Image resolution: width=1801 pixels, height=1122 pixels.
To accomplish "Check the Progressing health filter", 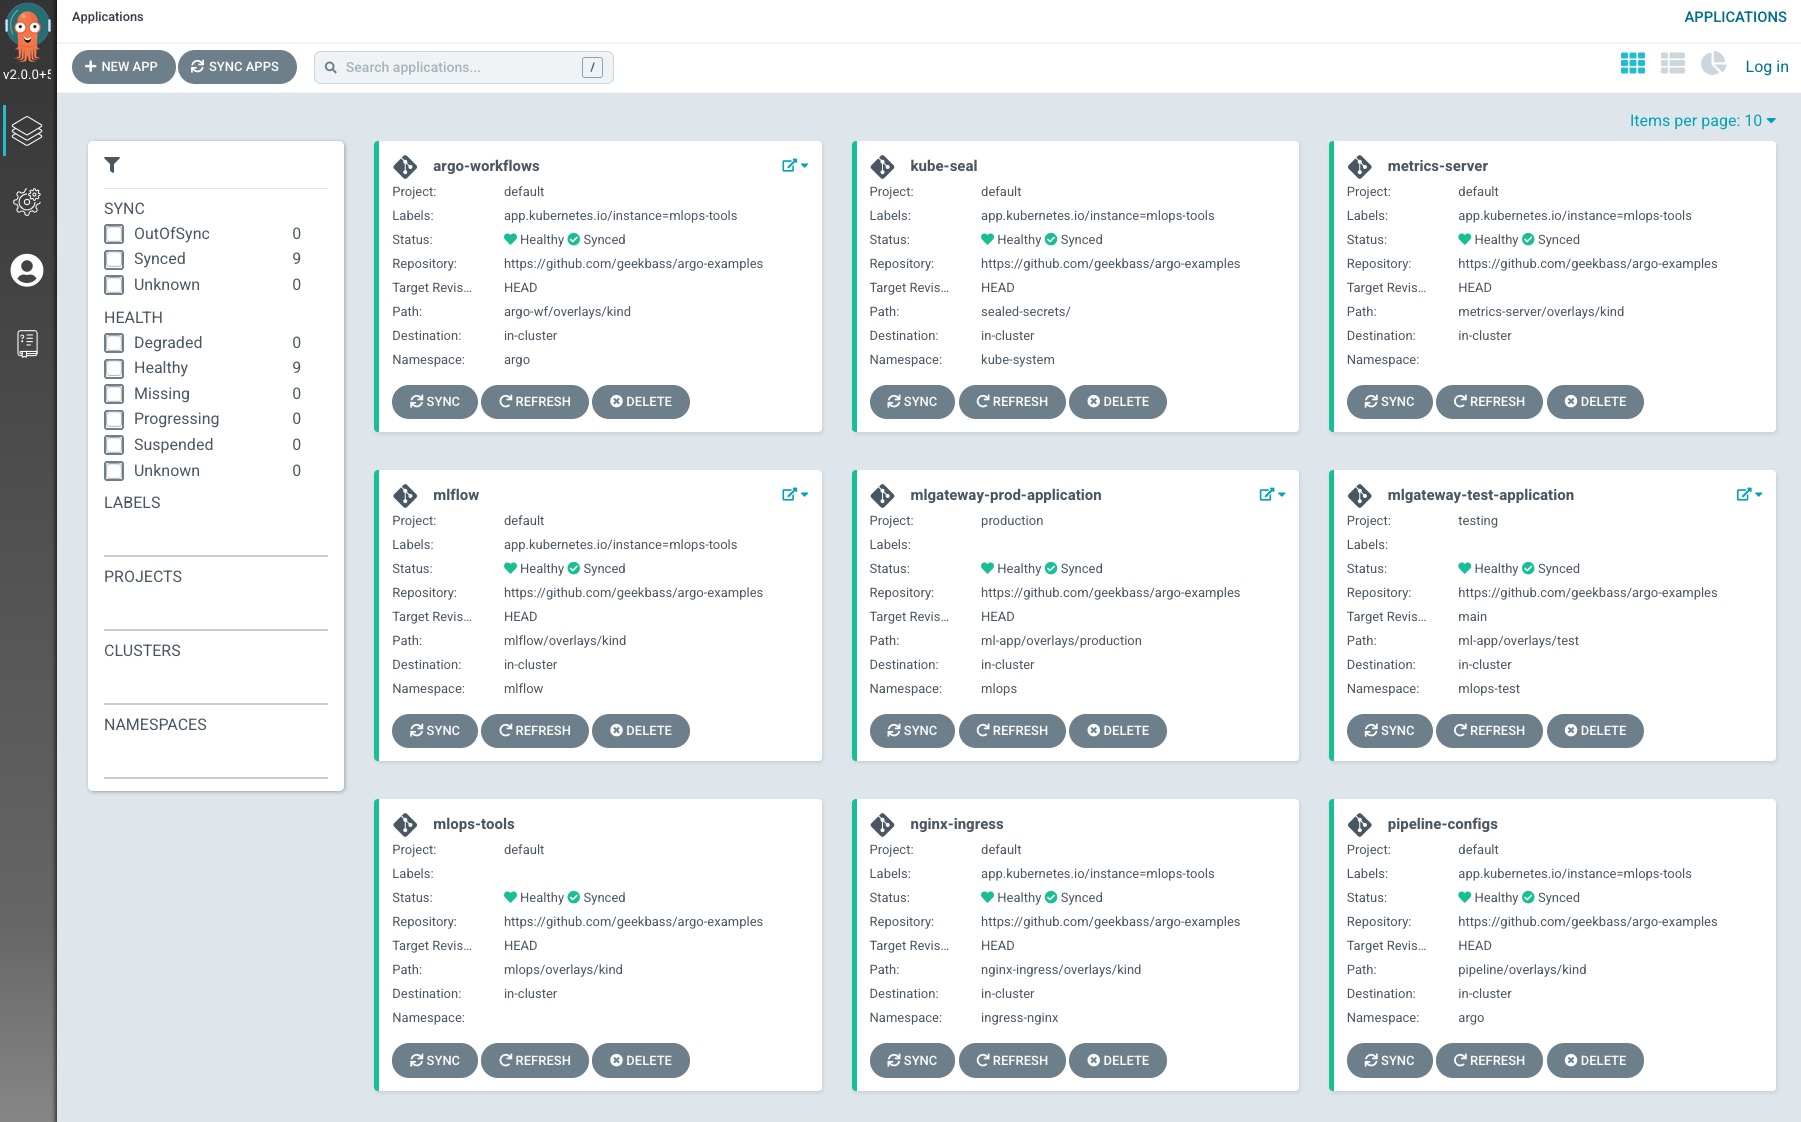I will coord(114,419).
